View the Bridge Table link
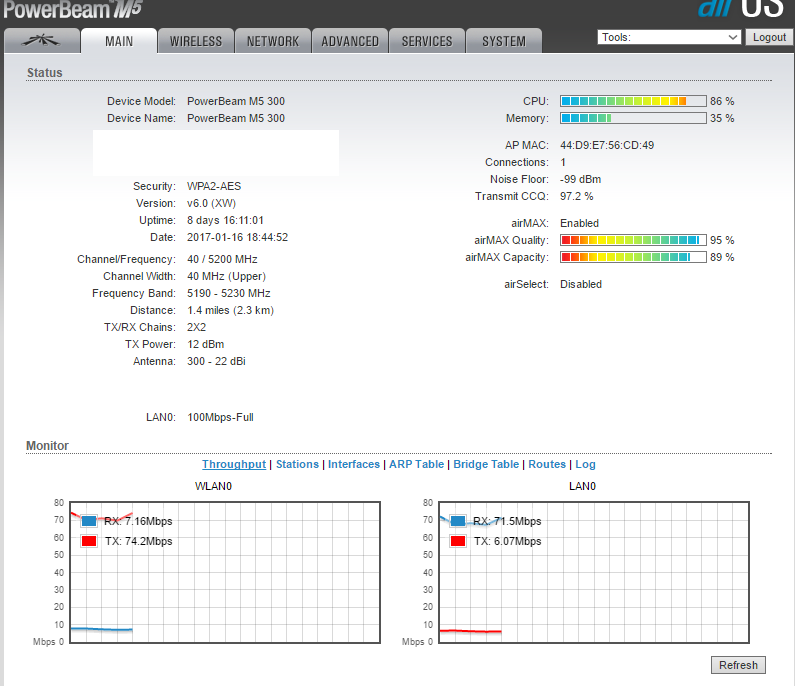 [486, 464]
